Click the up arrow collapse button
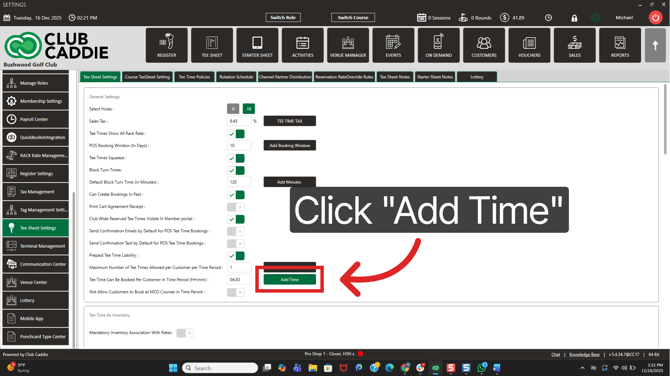 tap(655, 45)
